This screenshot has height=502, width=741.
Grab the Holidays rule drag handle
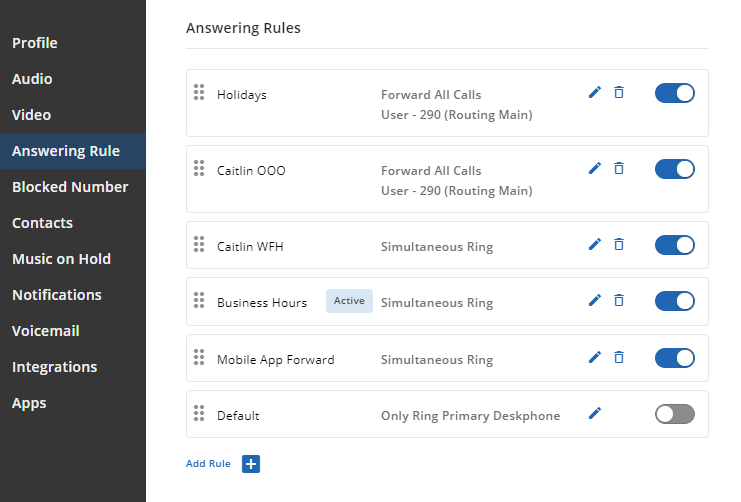click(199, 92)
